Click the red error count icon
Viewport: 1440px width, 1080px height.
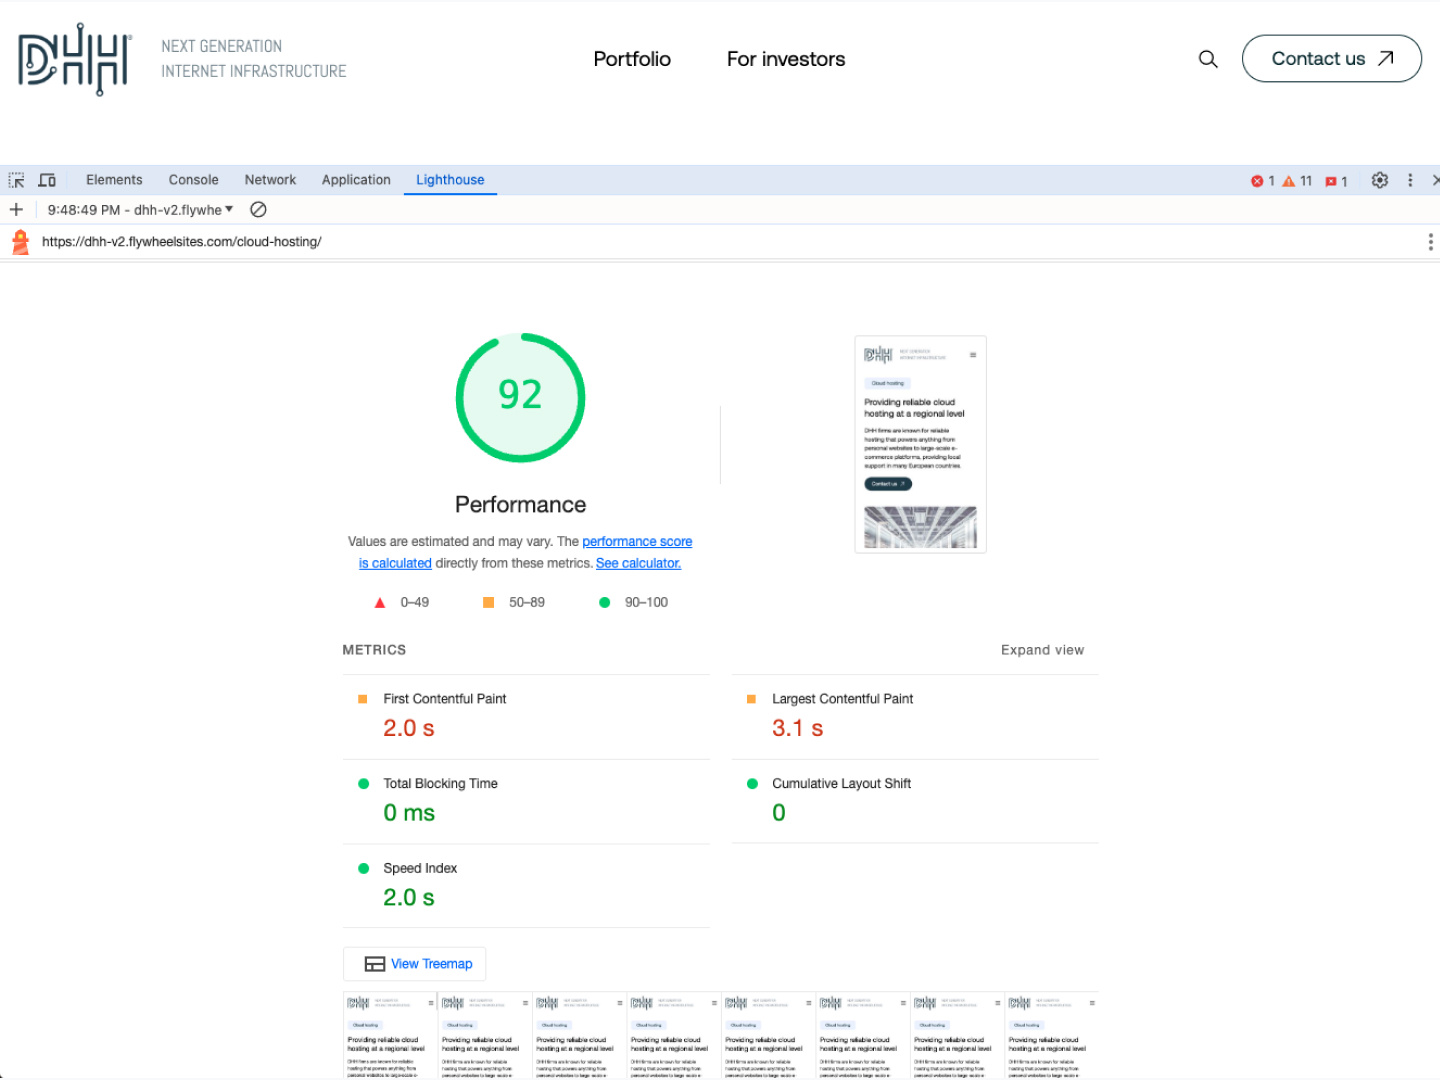point(1257,181)
